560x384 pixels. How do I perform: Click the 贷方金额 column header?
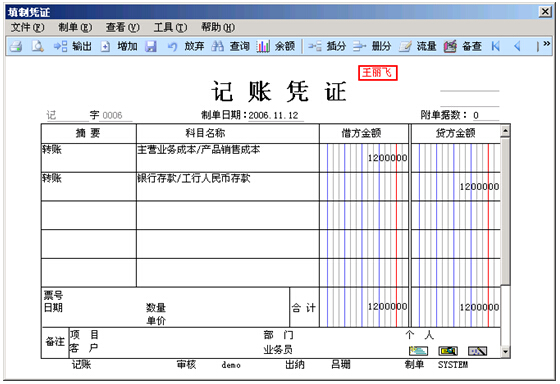pyautogui.click(x=456, y=133)
